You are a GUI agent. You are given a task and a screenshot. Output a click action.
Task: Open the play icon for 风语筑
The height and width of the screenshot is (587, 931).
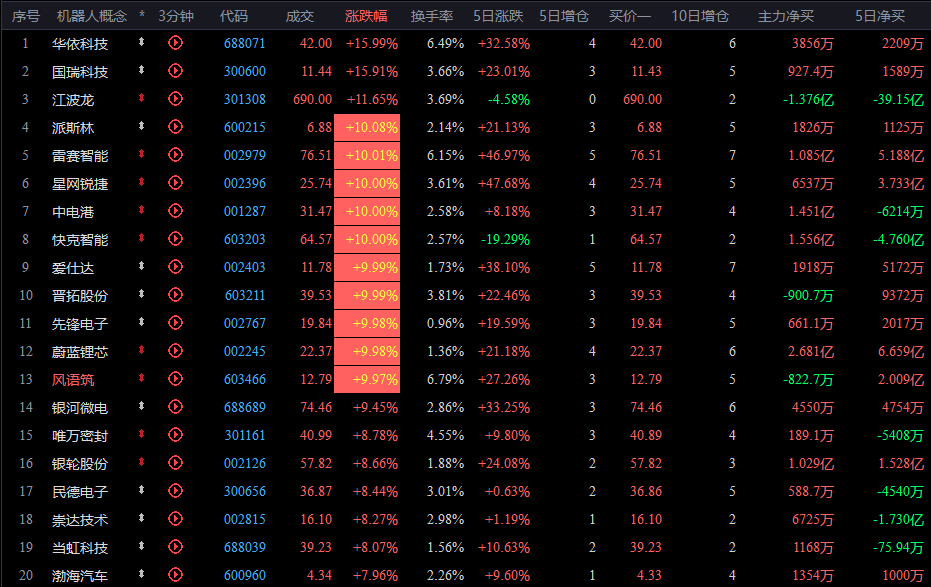175,379
